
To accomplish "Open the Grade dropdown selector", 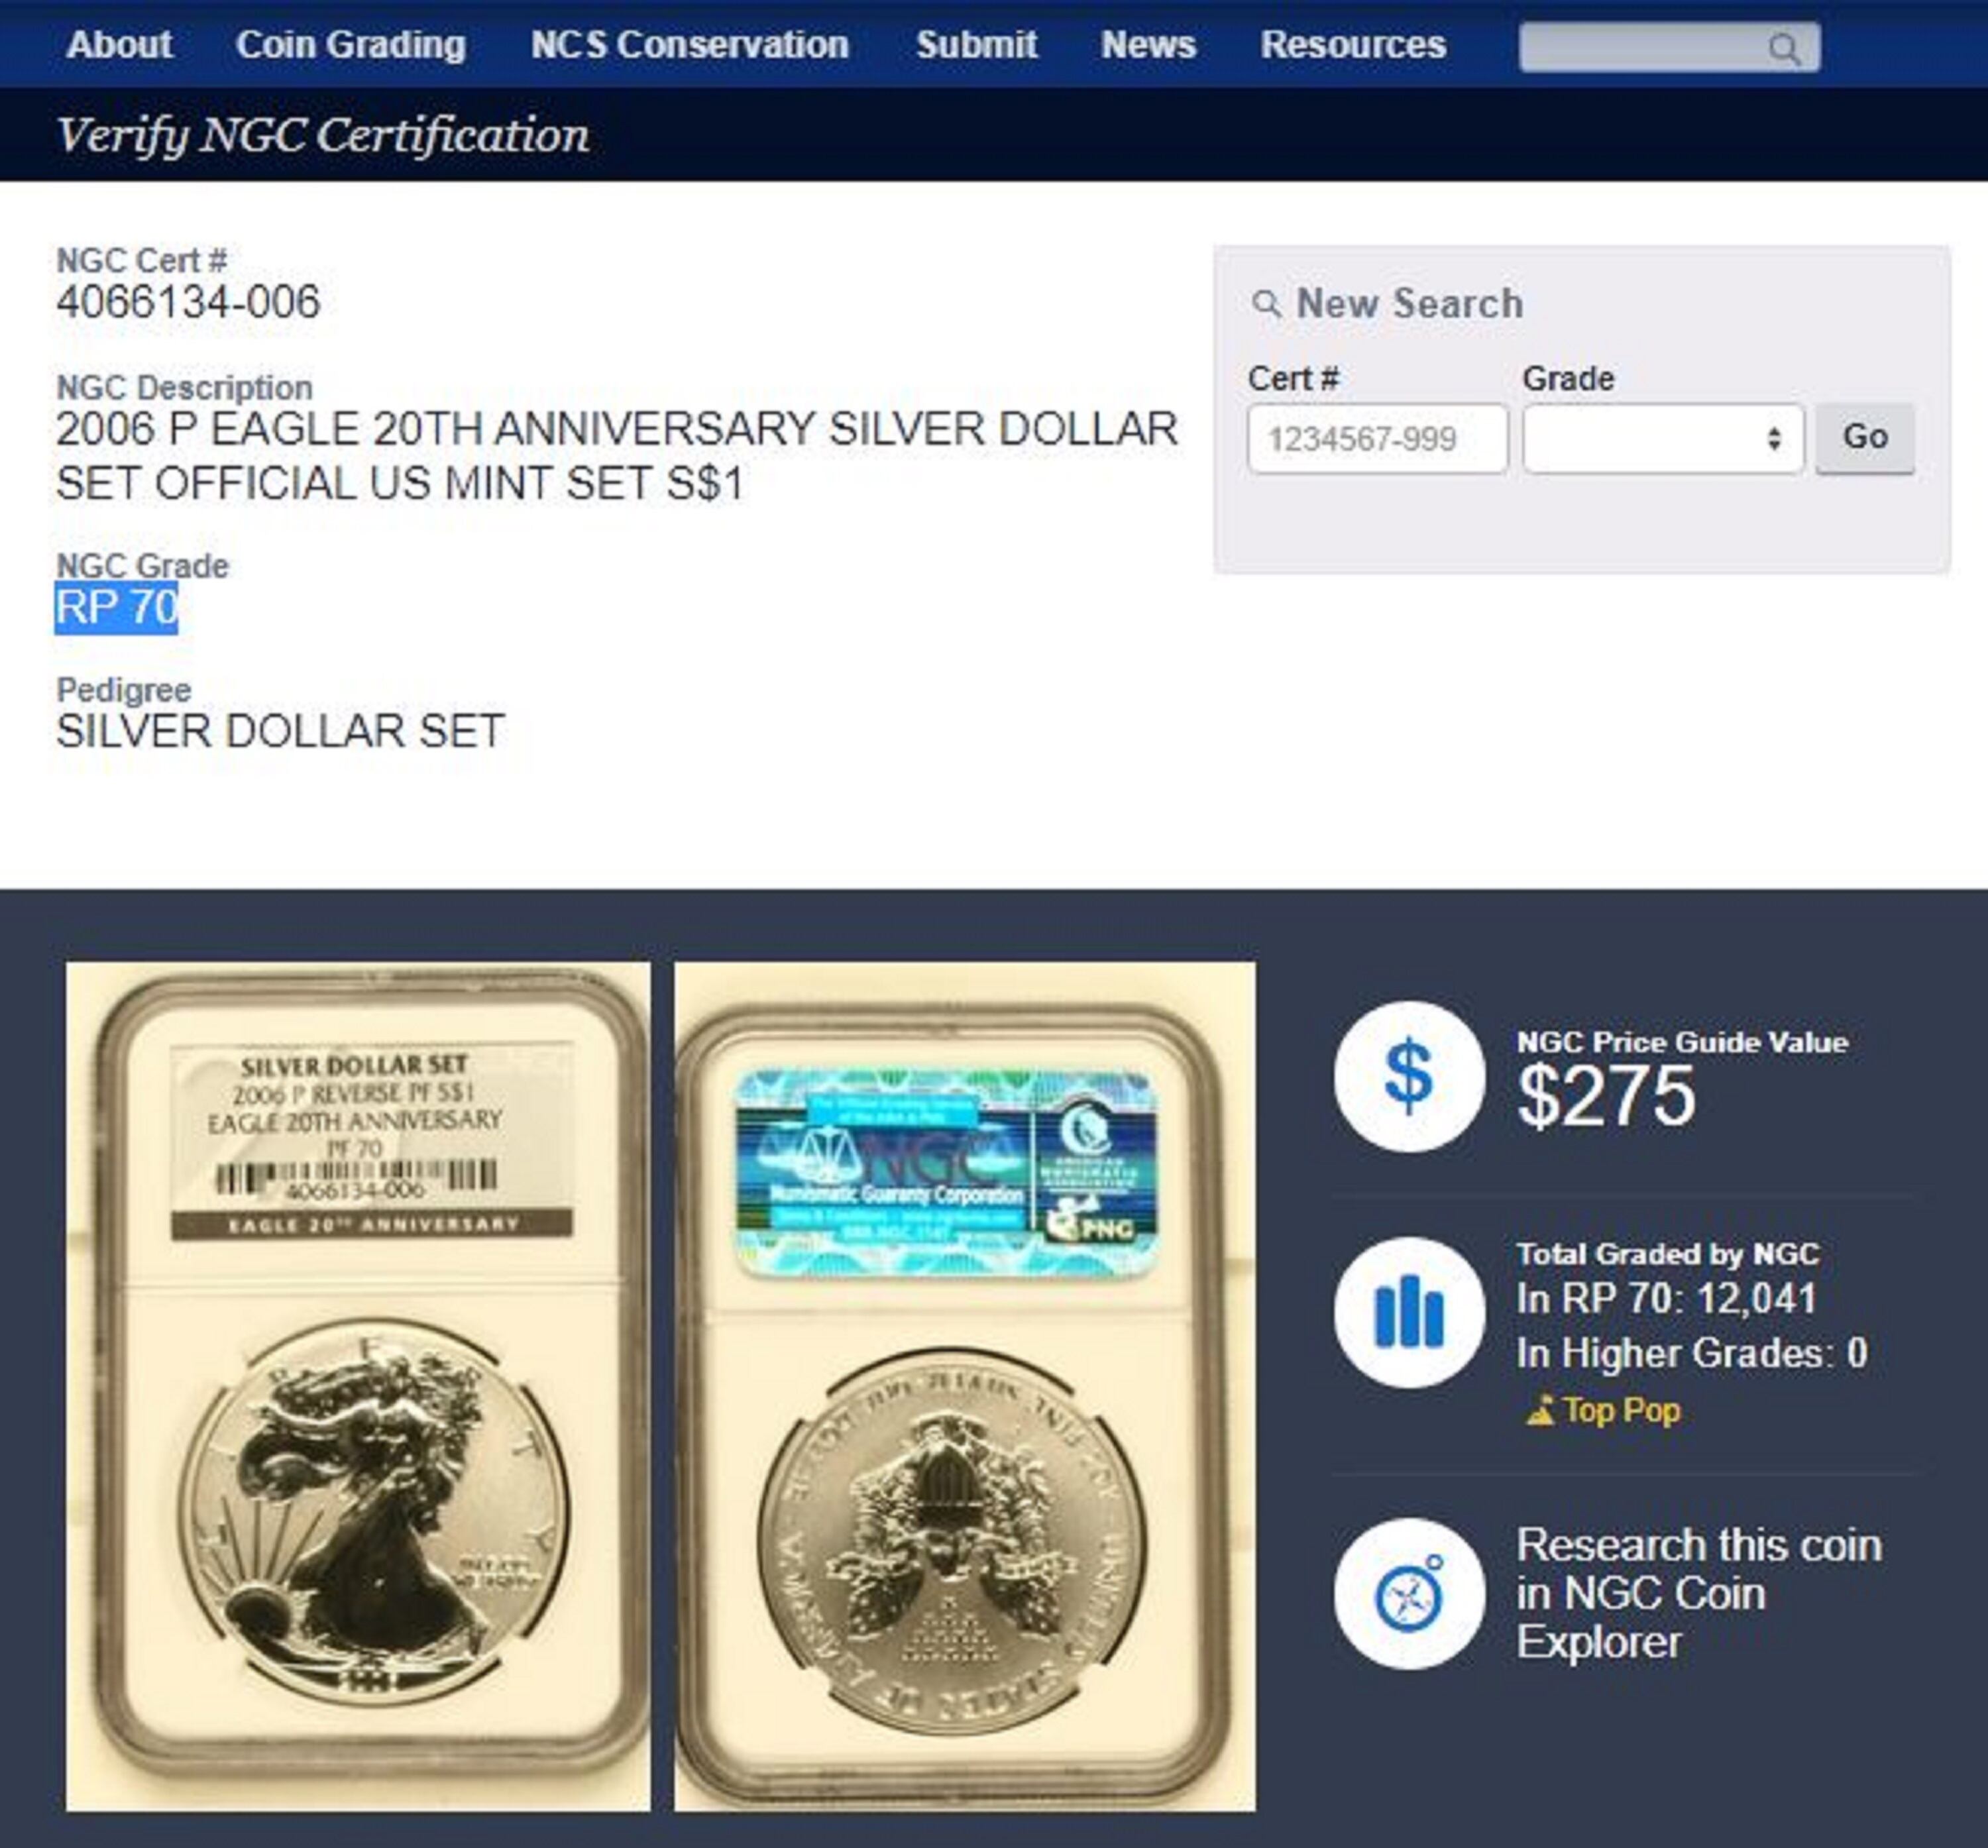I will pyautogui.click(x=1663, y=438).
